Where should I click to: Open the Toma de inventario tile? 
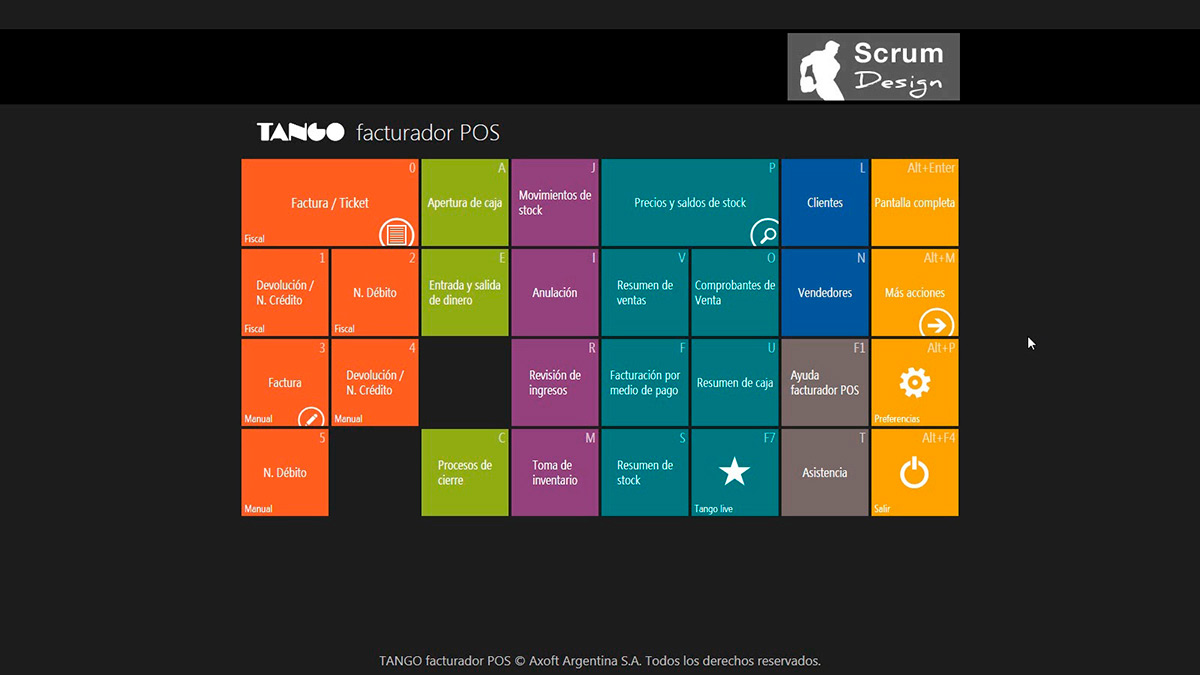tap(555, 473)
